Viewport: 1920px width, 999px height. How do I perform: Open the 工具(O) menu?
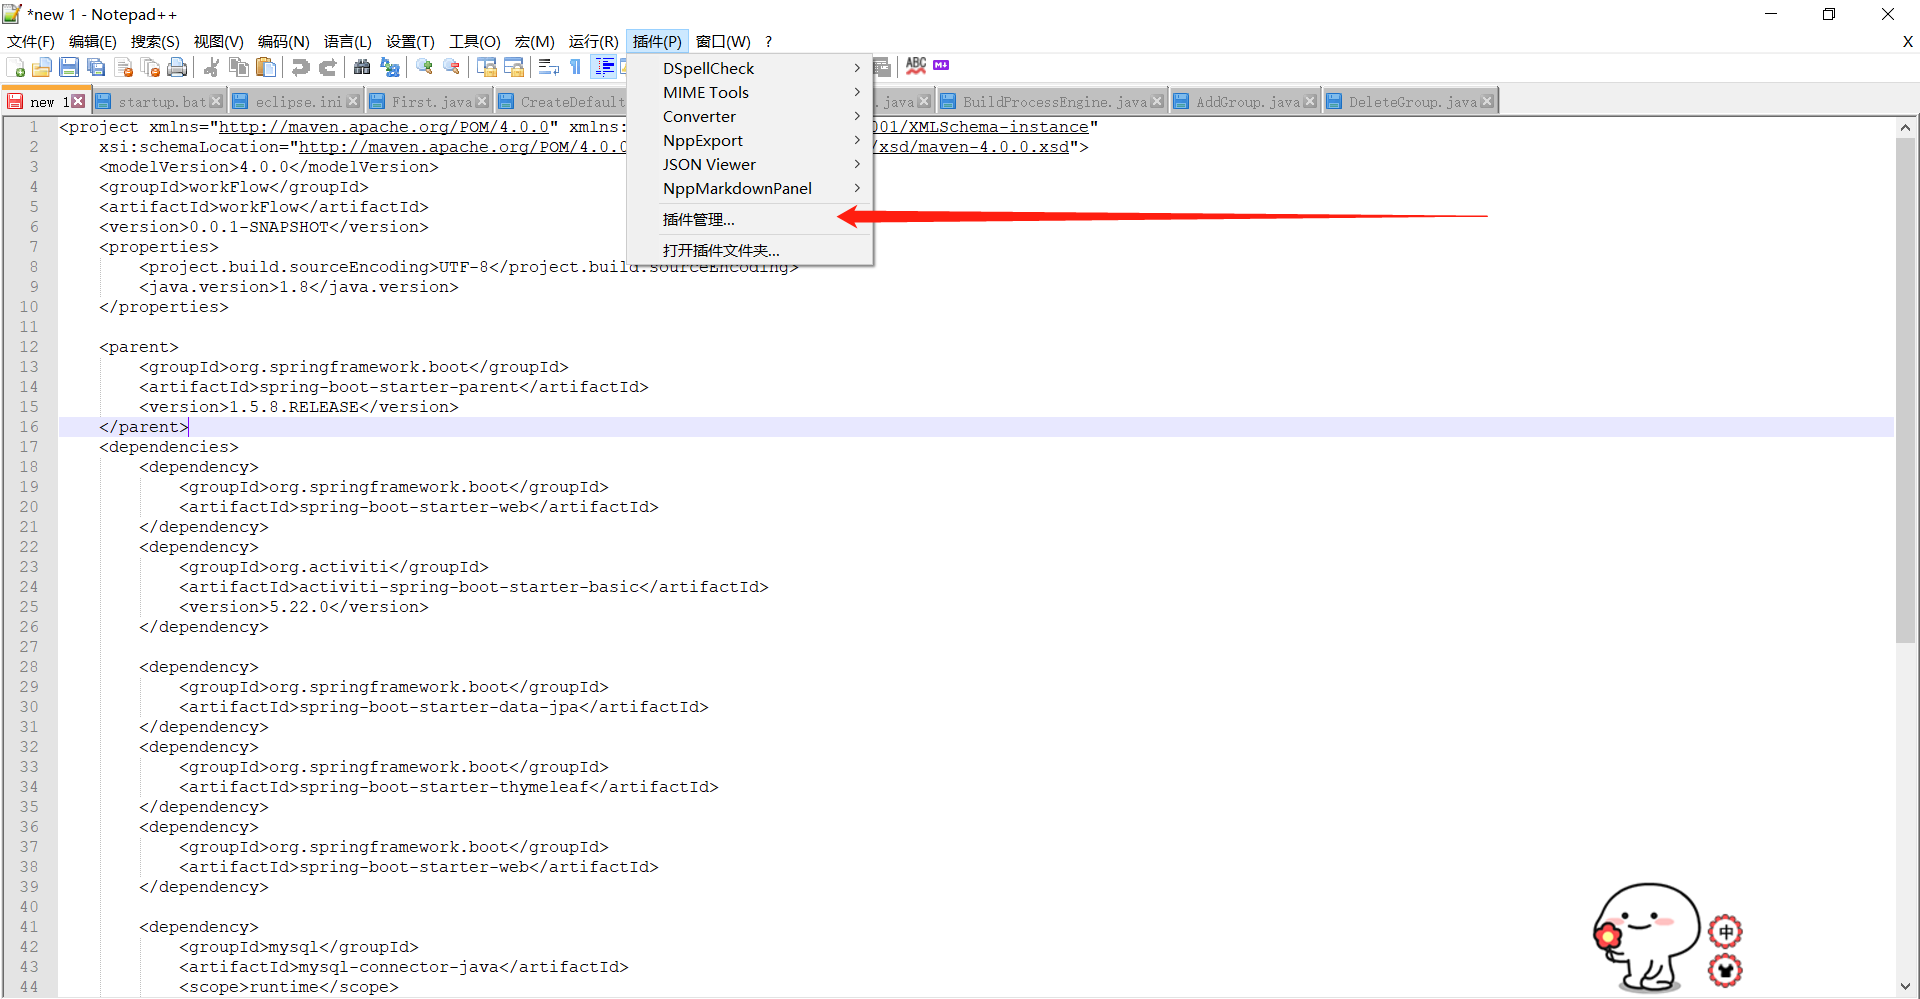click(474, 41)
